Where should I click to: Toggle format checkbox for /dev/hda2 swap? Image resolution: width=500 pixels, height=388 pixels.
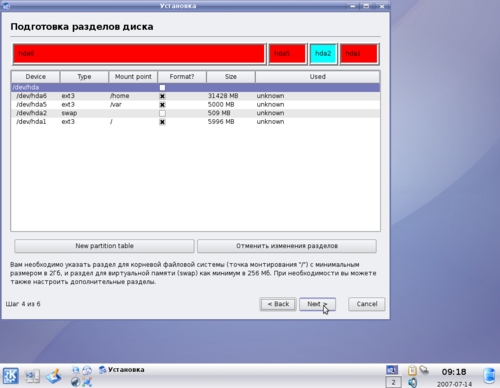pyautogui.click(x=162, y=113)
